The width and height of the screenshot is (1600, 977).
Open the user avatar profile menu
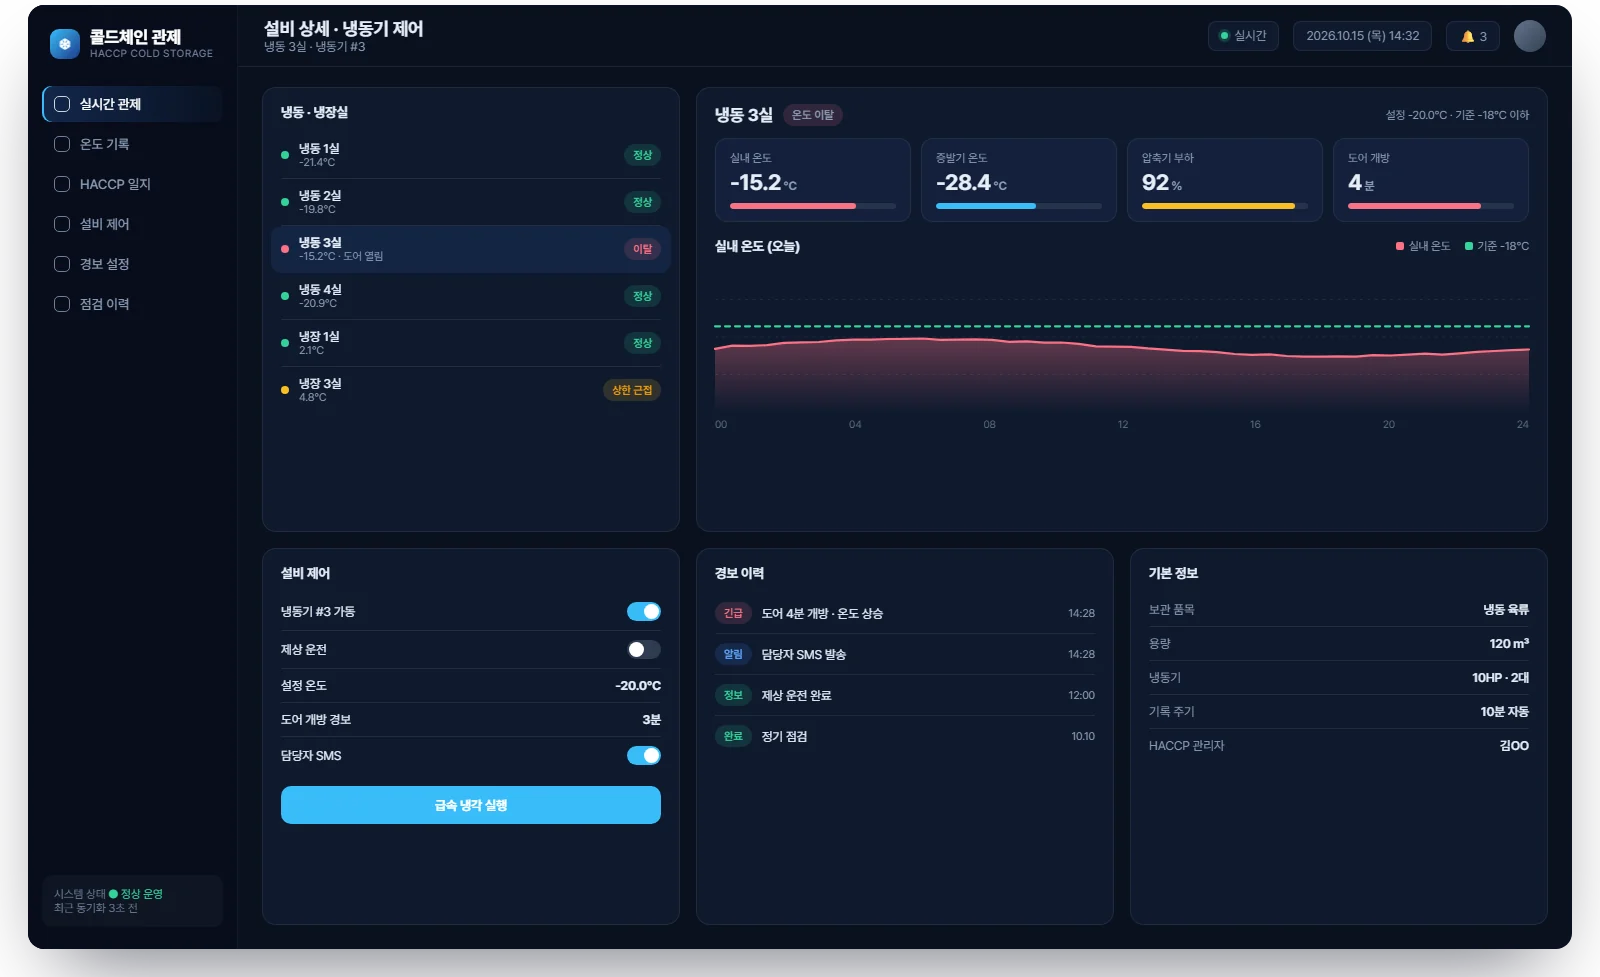coord(1529,36)
